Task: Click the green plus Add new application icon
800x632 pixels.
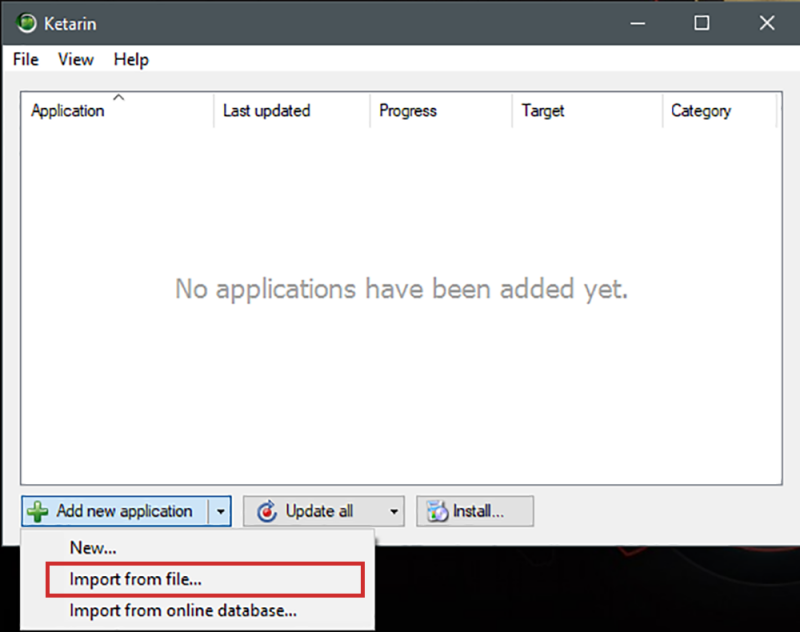Action: pos(38,511)
